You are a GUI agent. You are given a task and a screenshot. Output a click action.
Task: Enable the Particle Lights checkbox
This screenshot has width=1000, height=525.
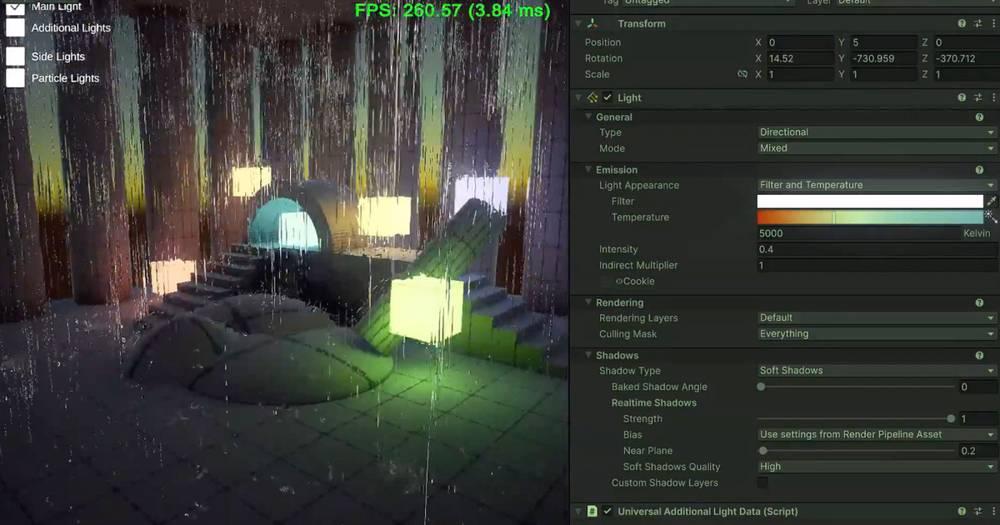click(15, 78)
